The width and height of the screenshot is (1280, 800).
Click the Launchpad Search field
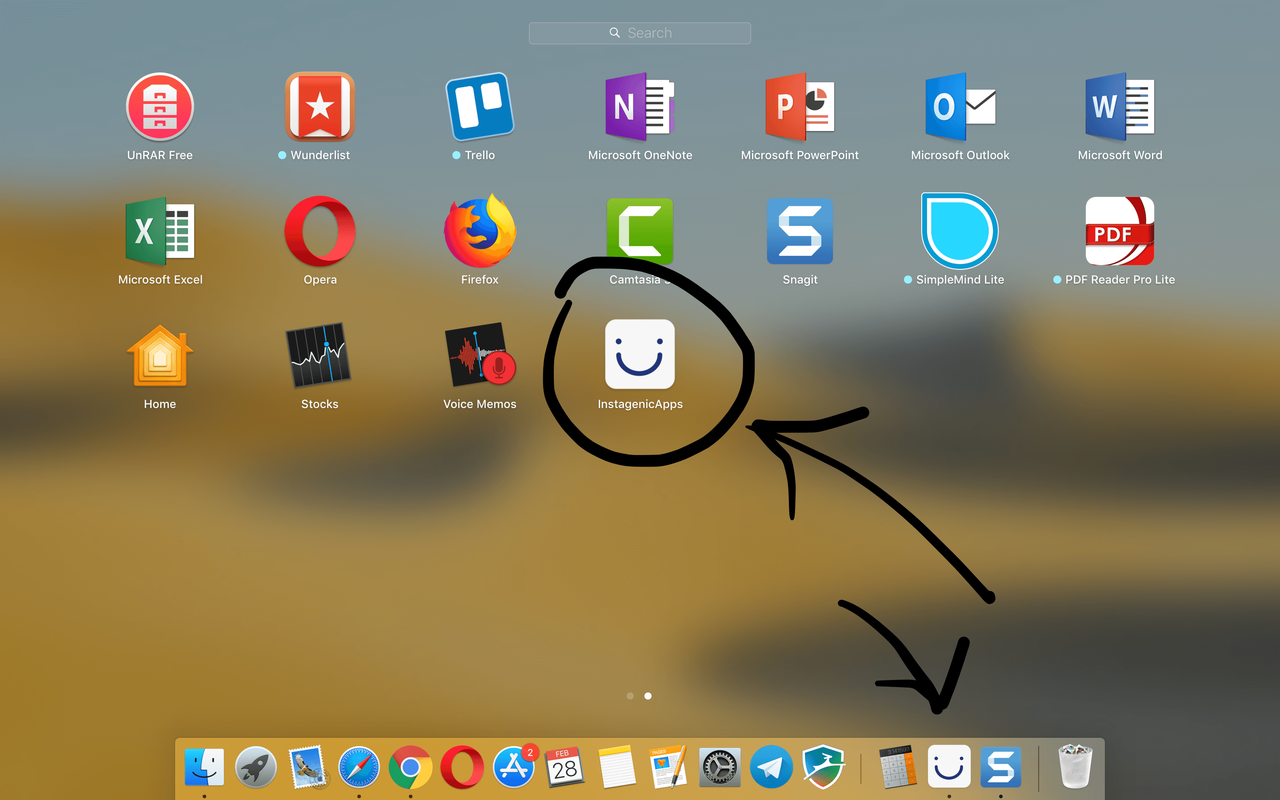point(640,33)
